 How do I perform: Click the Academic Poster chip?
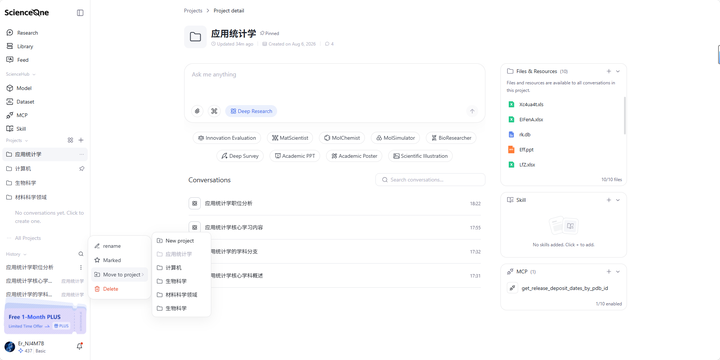(x=354, y=156)
